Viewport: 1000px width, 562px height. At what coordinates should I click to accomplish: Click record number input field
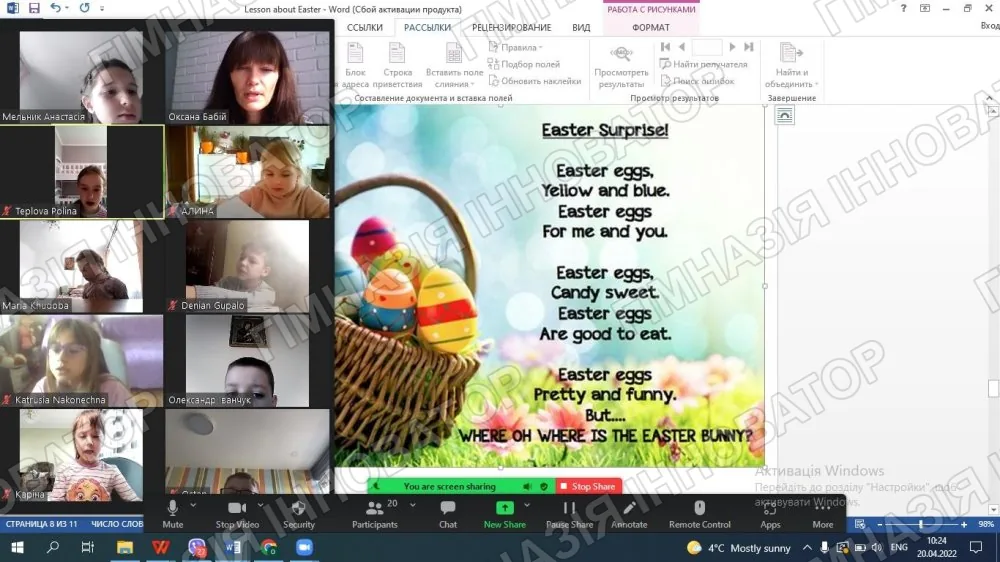[707, 47]
